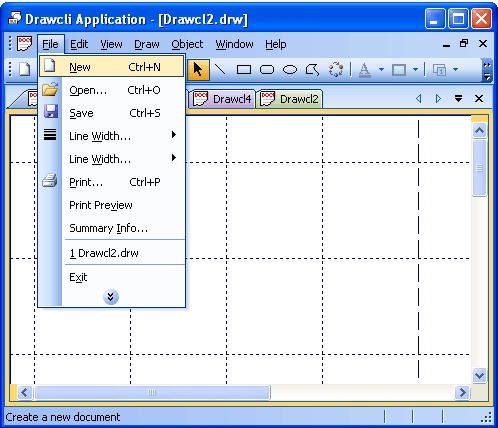Click the vertical scrollbar down arrow
498x428 pixels.
pos(479,376)
